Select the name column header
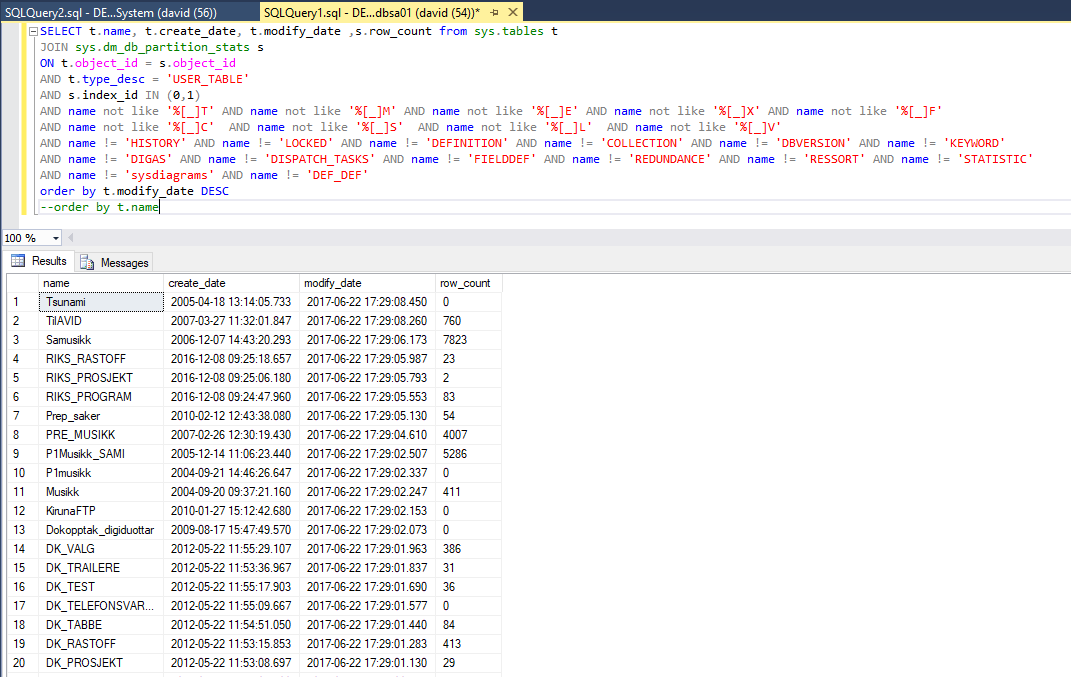Screen dimensions: 1071x677 100,283
